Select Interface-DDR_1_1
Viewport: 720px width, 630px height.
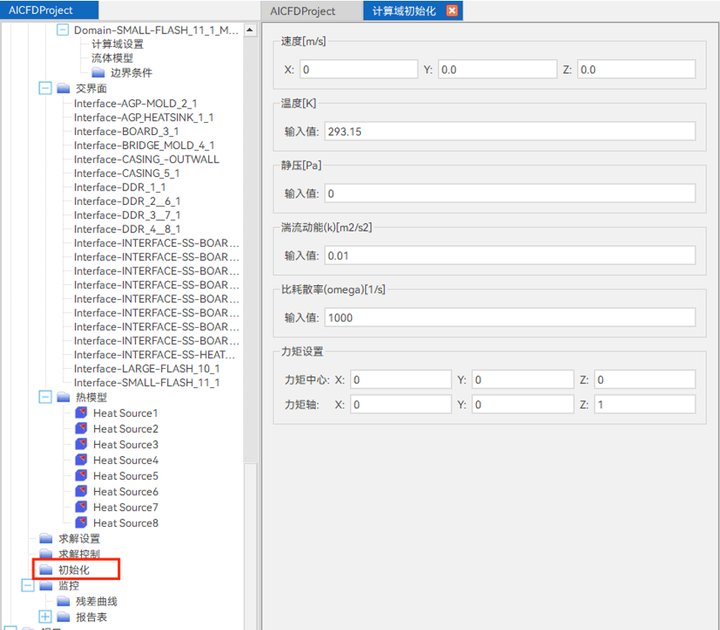click(x=120, y=187)
